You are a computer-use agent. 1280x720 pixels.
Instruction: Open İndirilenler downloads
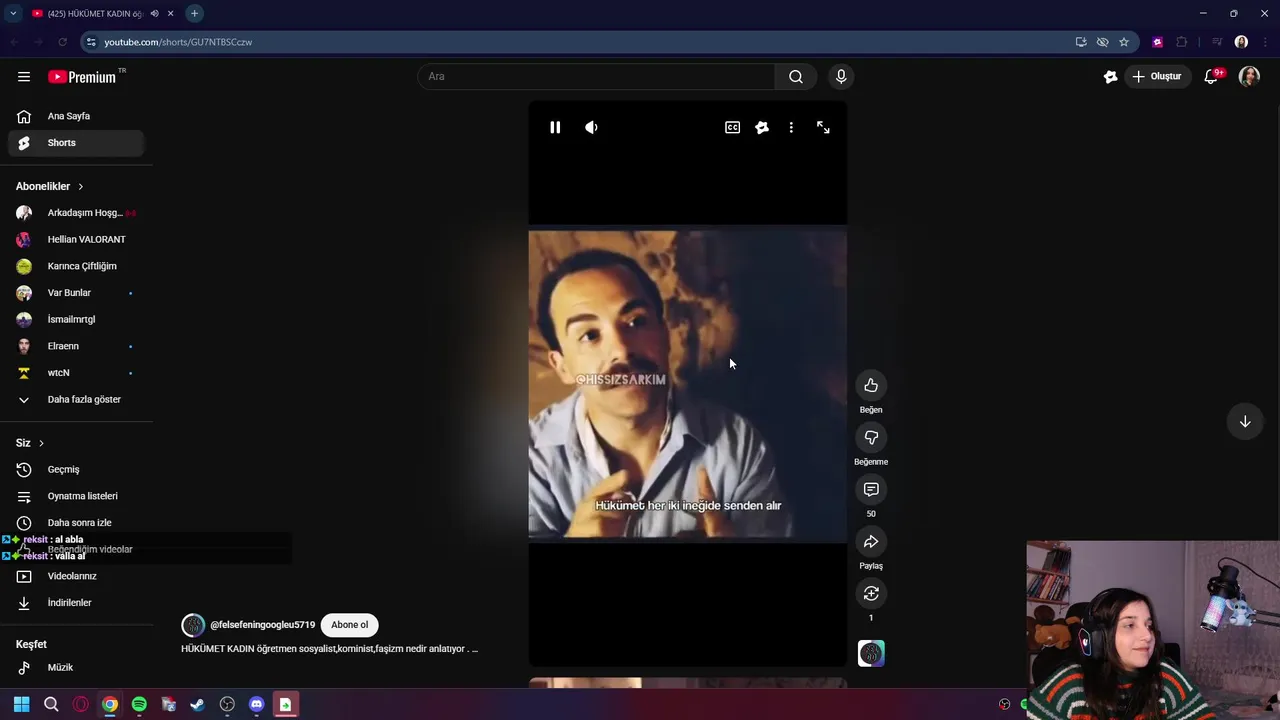(x=76, y=603)
